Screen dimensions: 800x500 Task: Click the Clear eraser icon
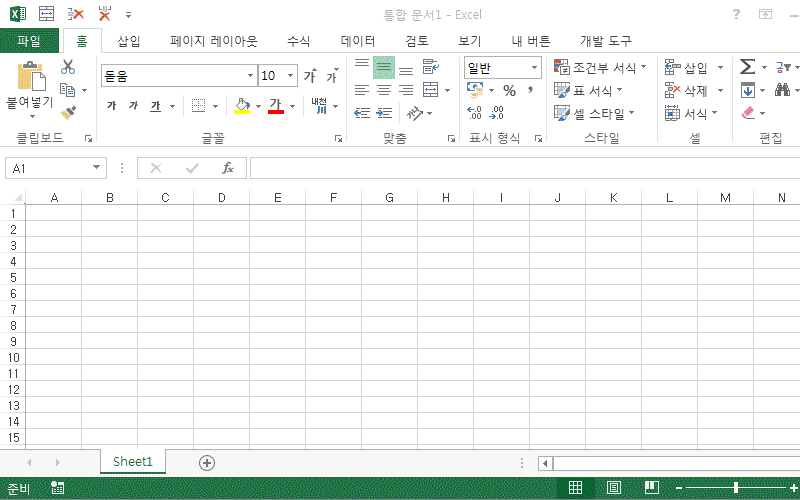click(x=748, y=113)
